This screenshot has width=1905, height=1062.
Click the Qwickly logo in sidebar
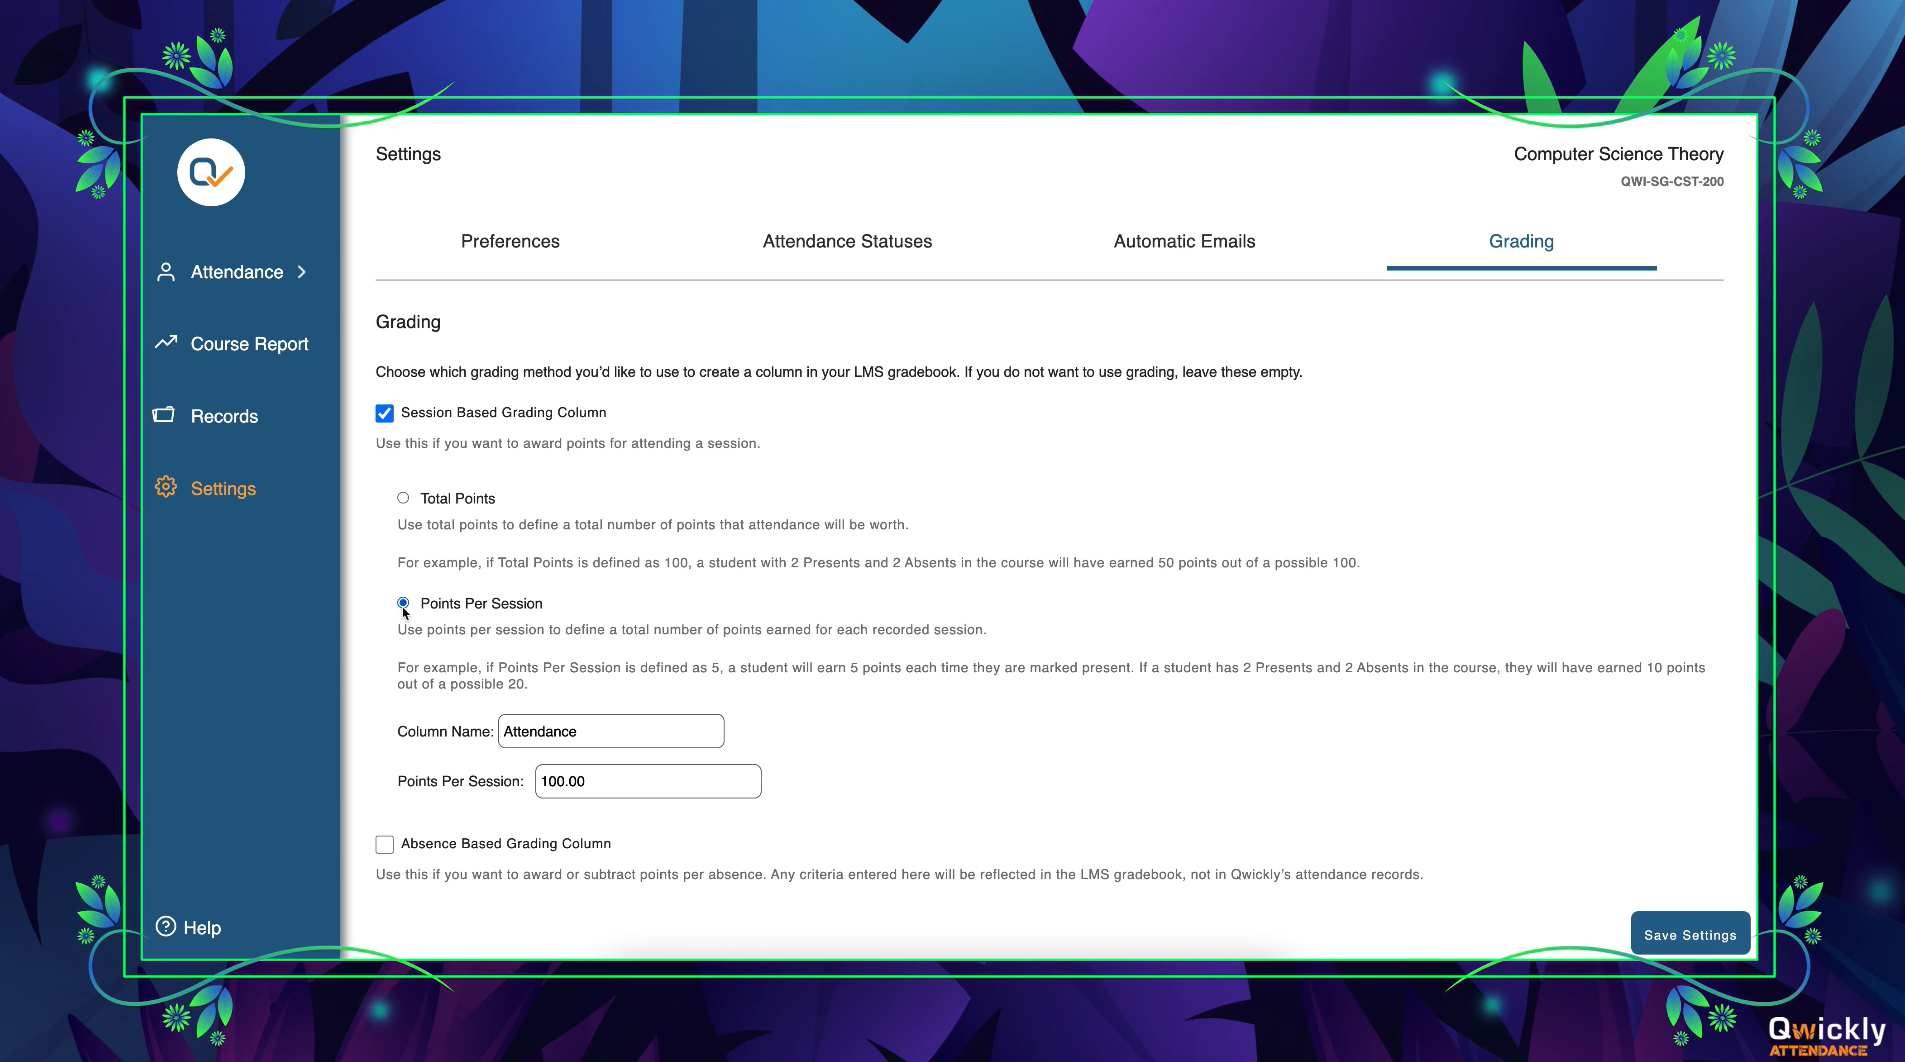coord(211,173)
